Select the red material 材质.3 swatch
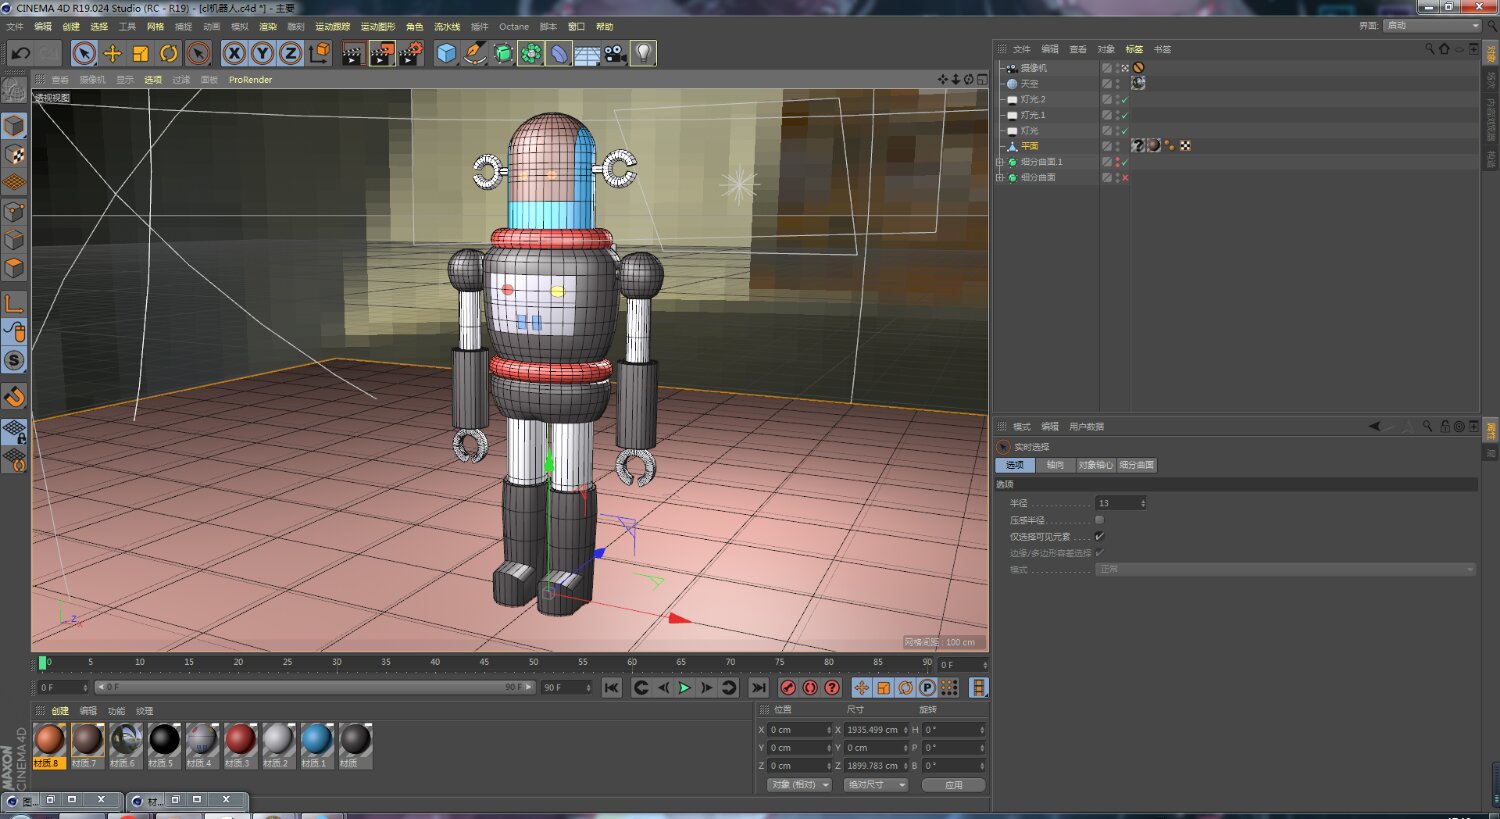Image resolution: width=1500 pixels, height=819 pixels. pyautogui.click(x=240, y=741)
